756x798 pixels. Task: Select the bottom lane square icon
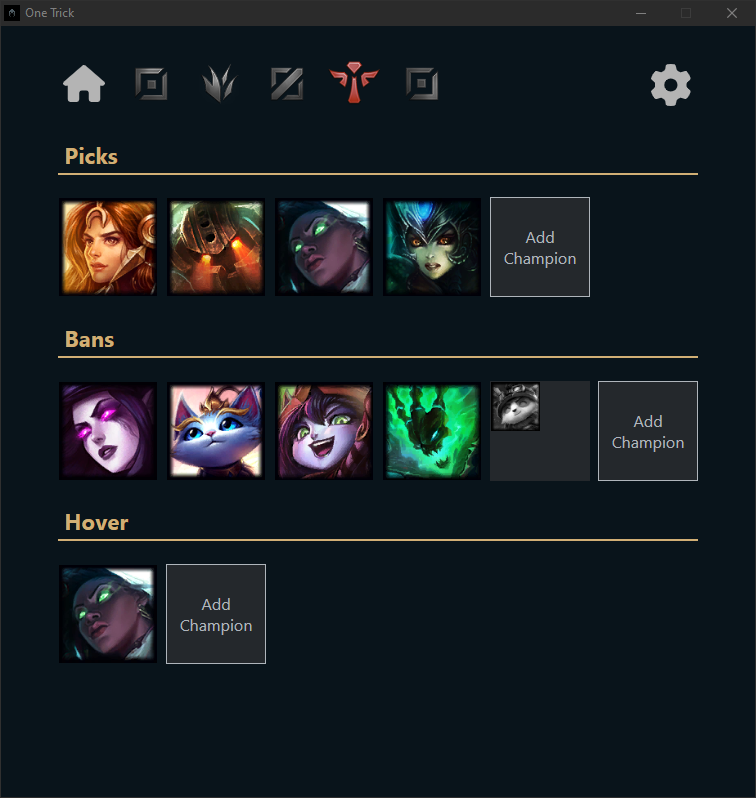tap(422, 83)
